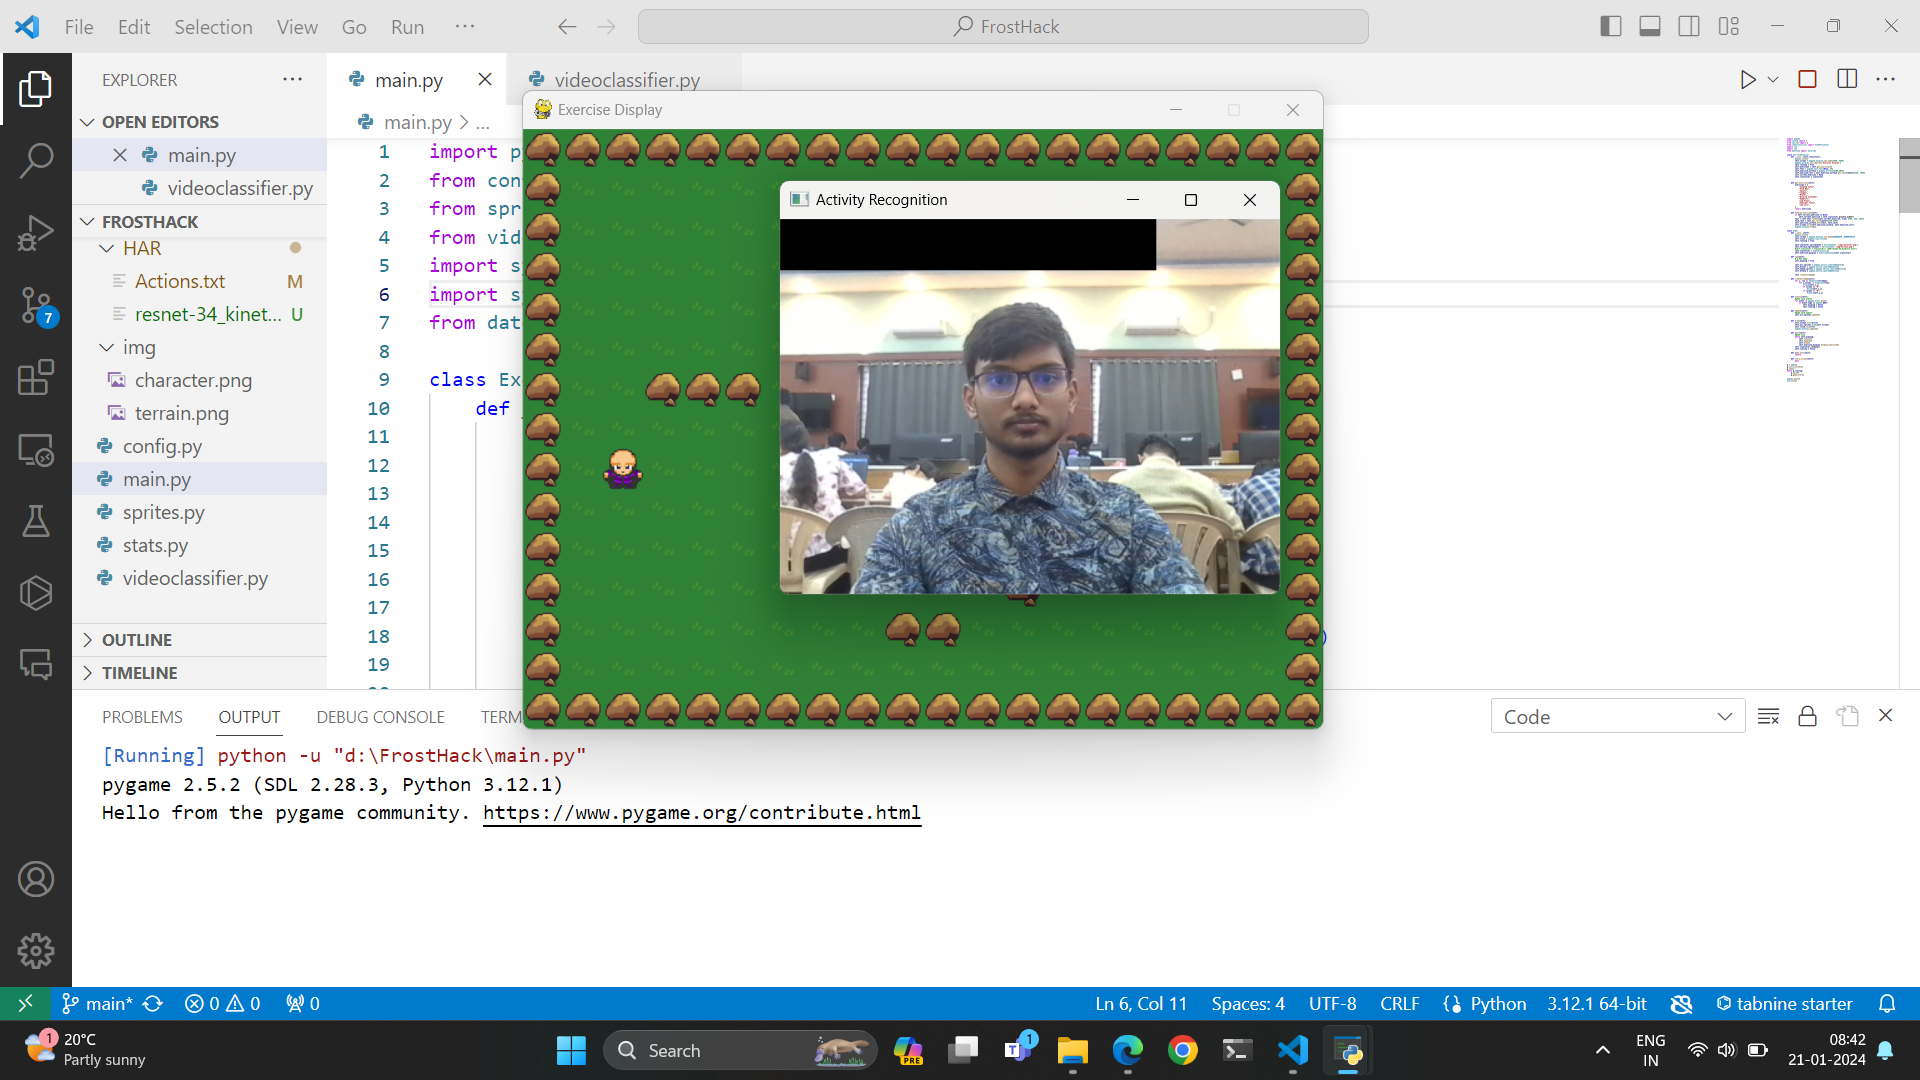Open Run and Debug view
The height and width of the screenshot is (1080, 1920).
(36, 233)
